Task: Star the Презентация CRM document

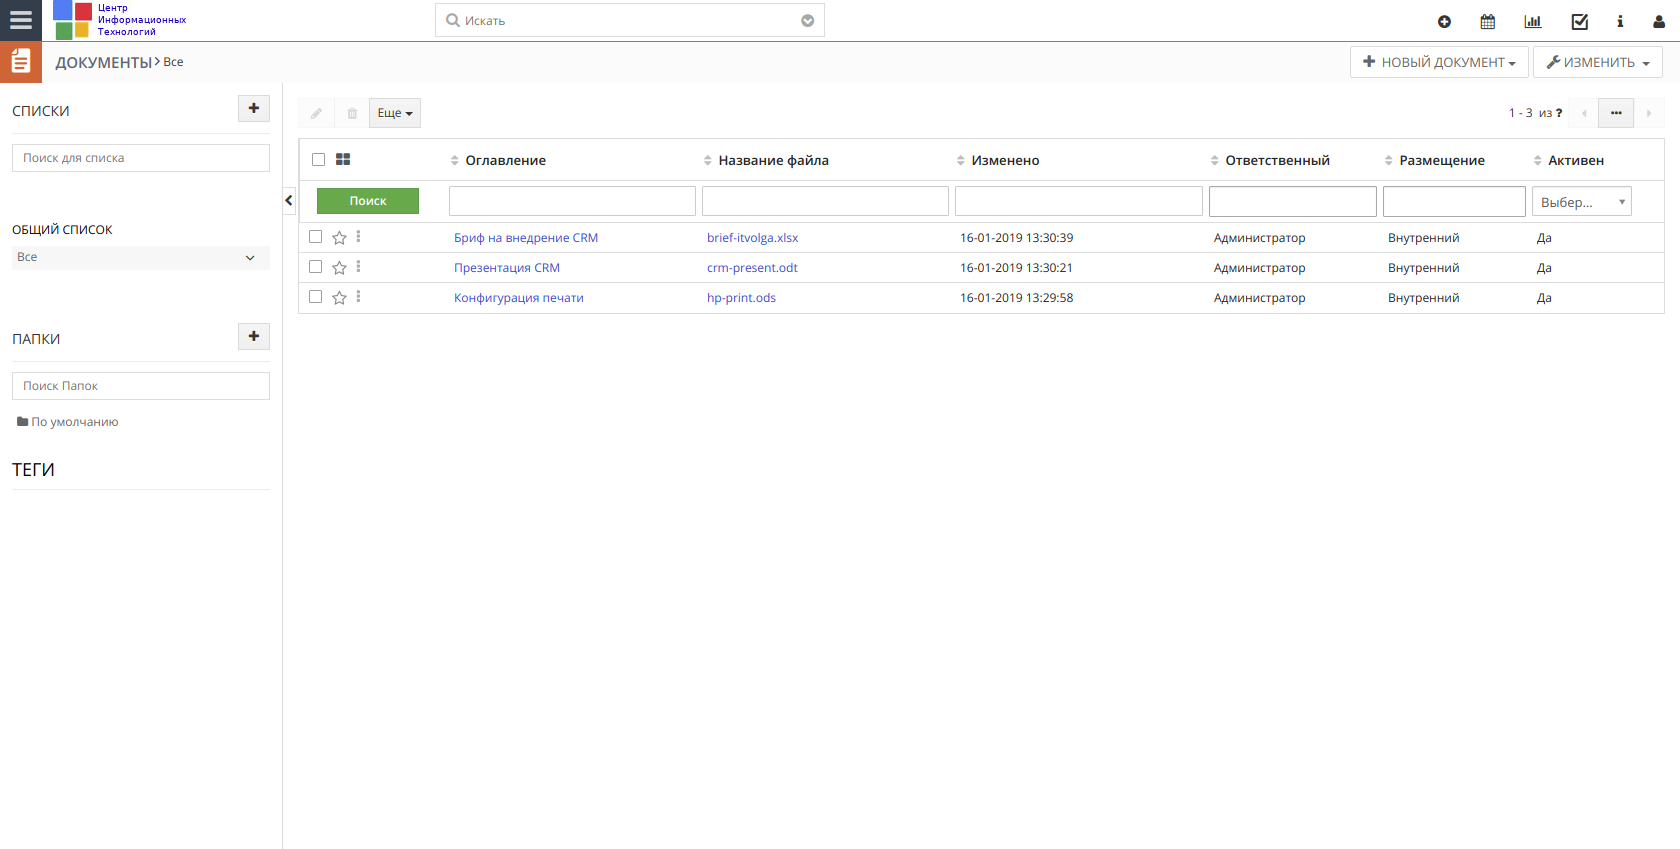Action: [x=339, y=268]
